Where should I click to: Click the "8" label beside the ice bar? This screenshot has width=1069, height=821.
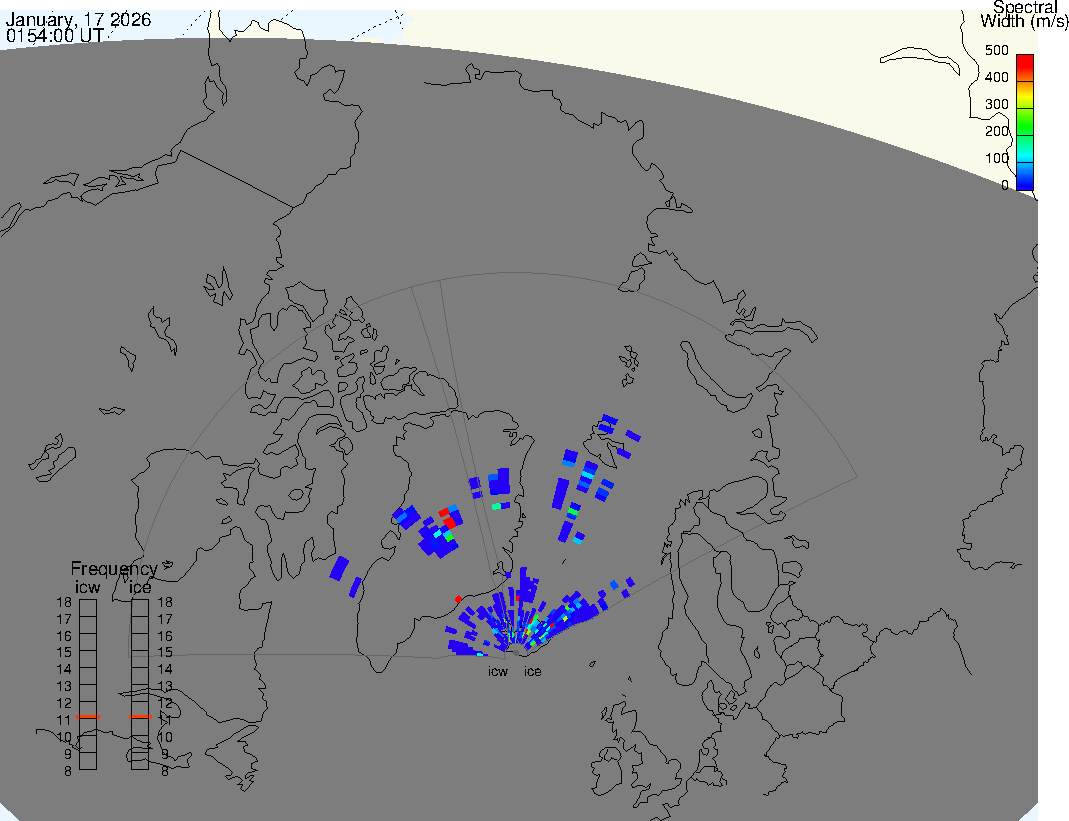click(164, 771)
